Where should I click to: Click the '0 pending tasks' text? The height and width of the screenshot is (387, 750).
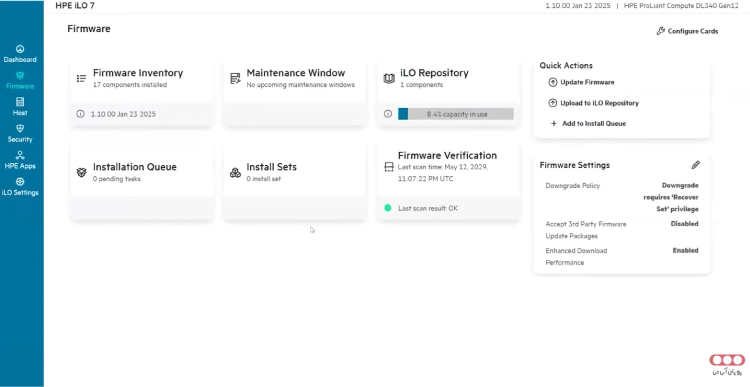(117, 179)
